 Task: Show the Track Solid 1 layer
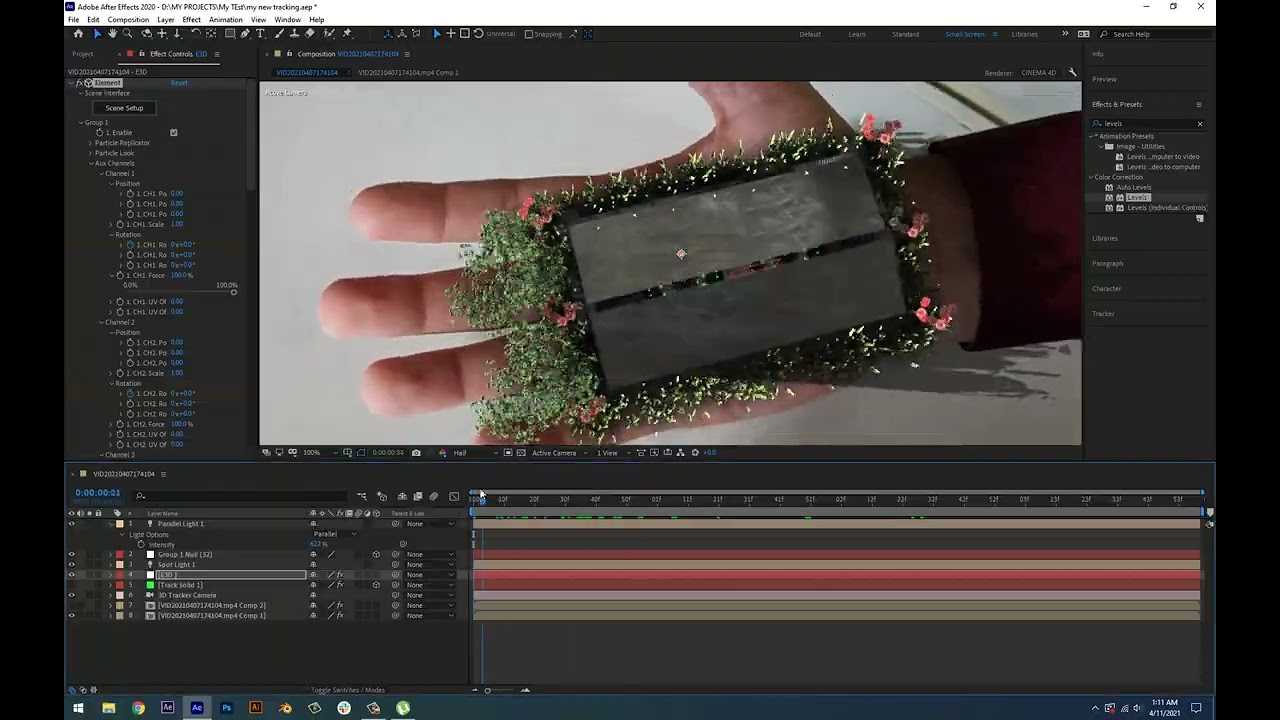point(71,585)
